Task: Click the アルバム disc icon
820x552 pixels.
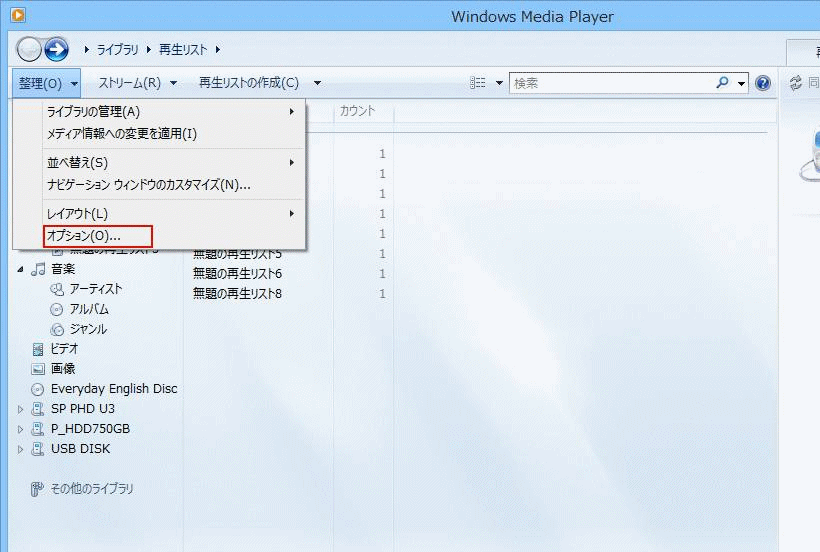Action: pos(56,309)
